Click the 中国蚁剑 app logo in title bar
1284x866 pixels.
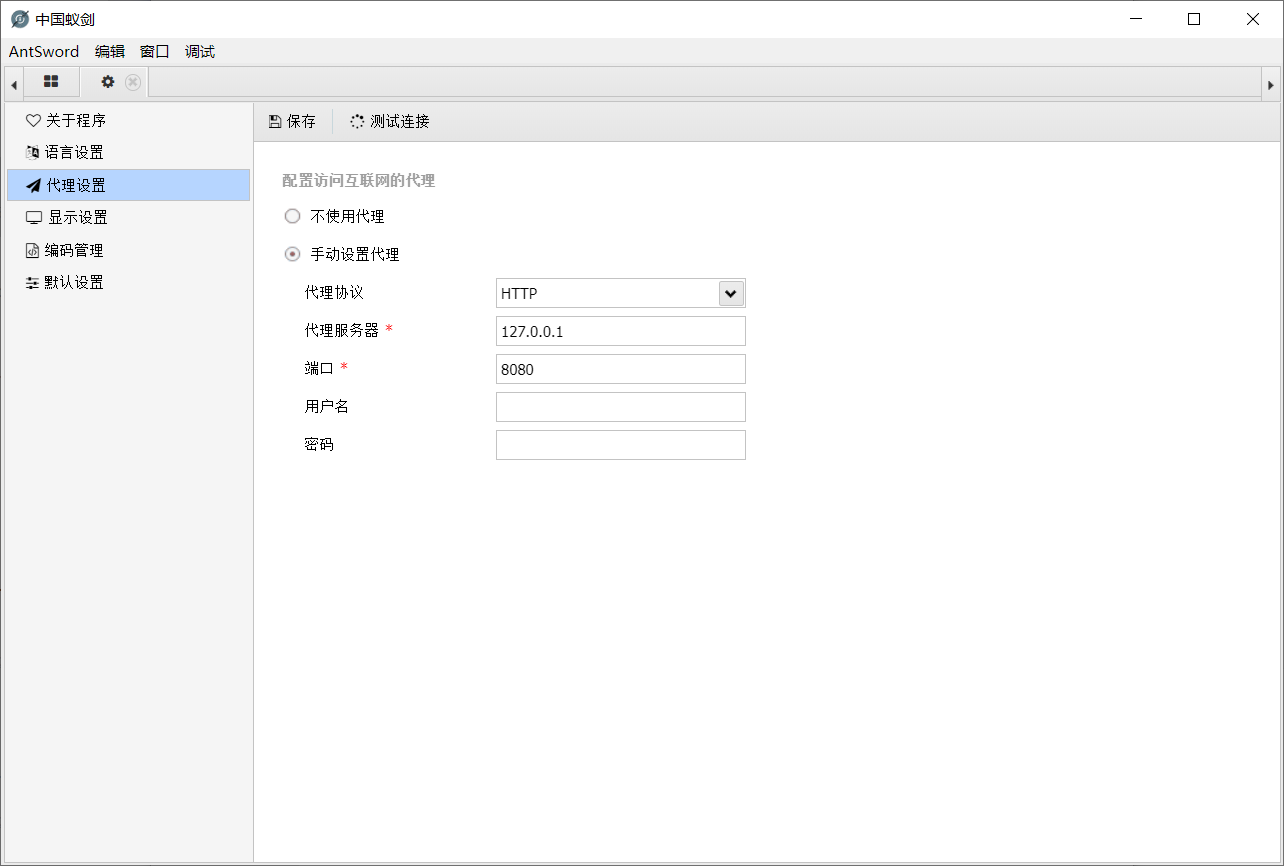coord(19,19)
